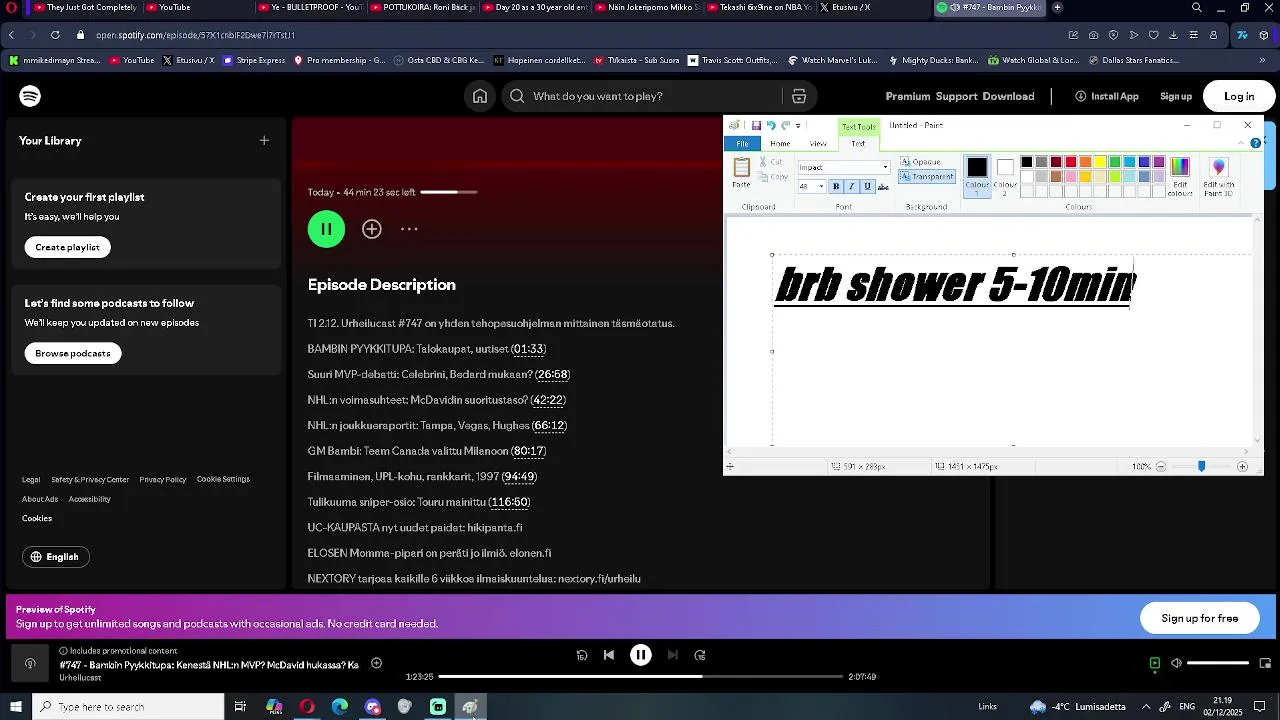Skip forward 15 seconds in player
1280x720 pixels.
coord(700,655)
